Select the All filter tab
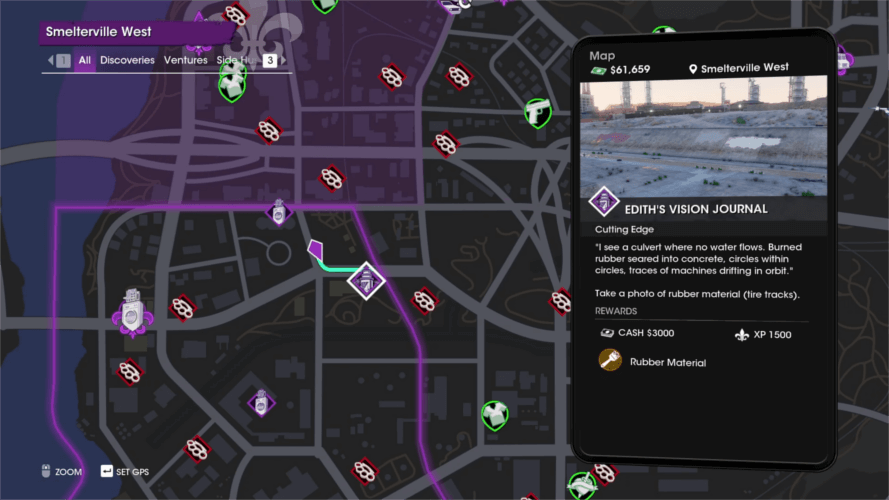Viewport: 889px width, 500px height. tap(84, 60)
